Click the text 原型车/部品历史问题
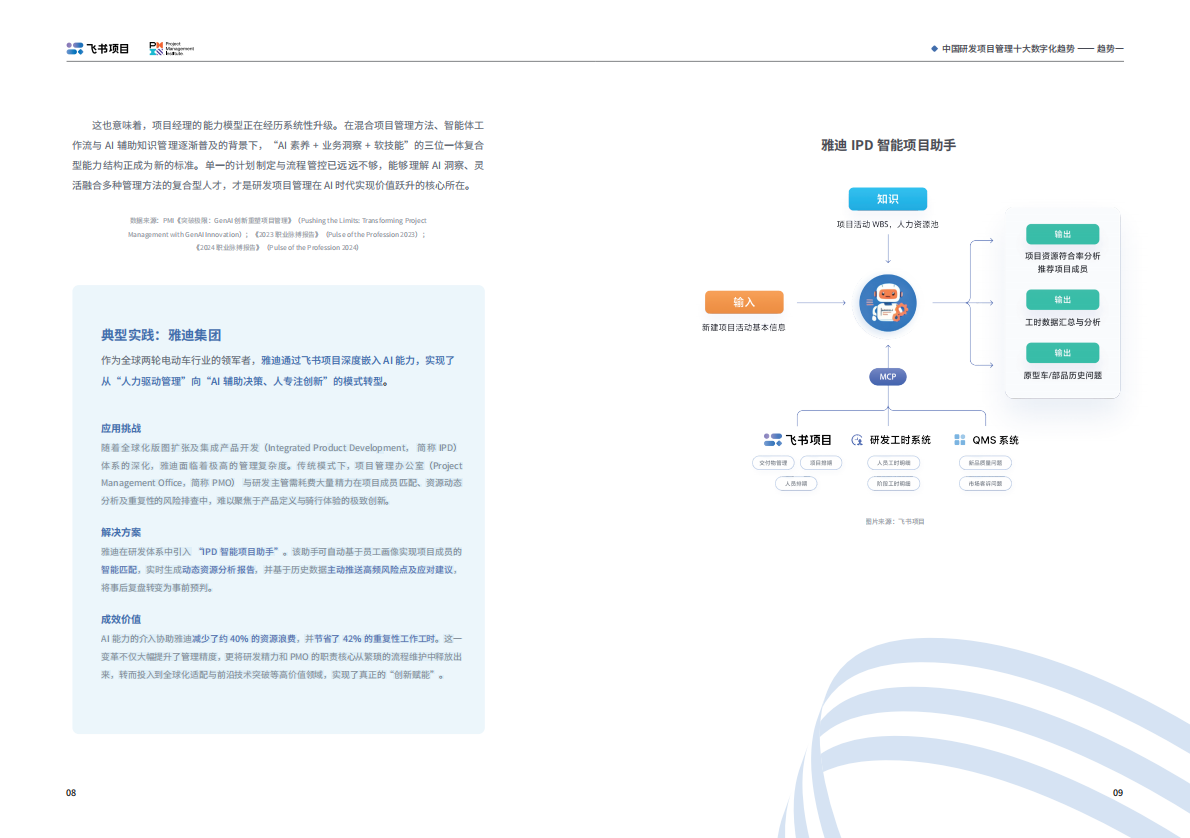1190x838 pixels. point(1062,376)
